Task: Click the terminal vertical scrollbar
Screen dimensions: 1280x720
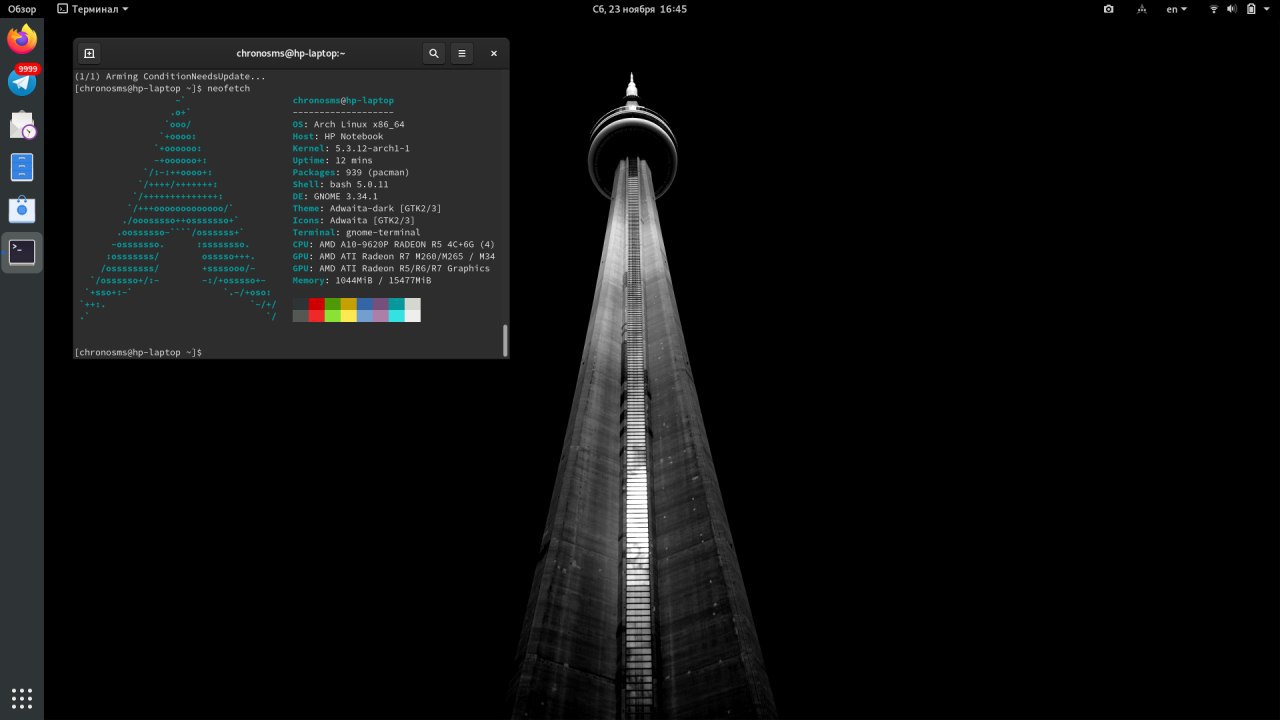Action: coord(505,340)
